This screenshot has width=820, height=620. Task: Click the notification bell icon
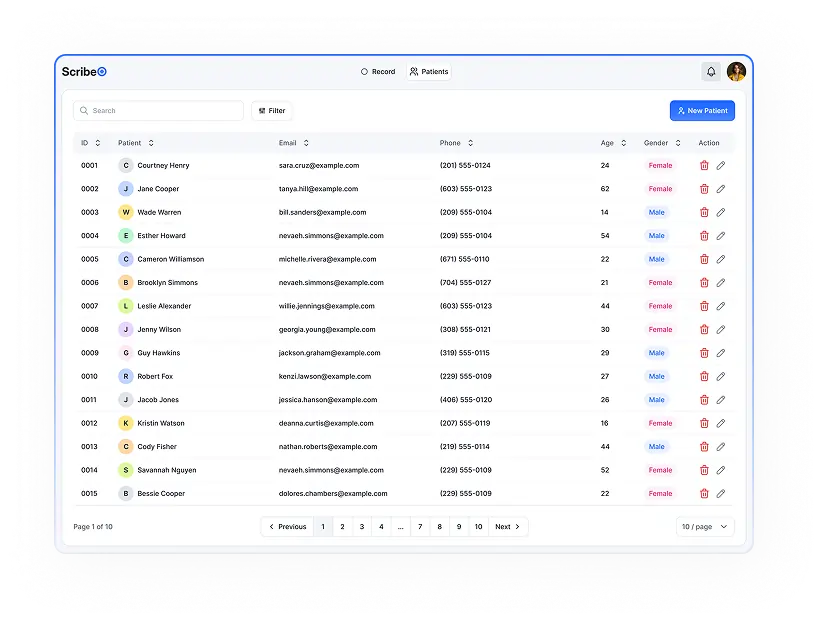tap(711, 72)
